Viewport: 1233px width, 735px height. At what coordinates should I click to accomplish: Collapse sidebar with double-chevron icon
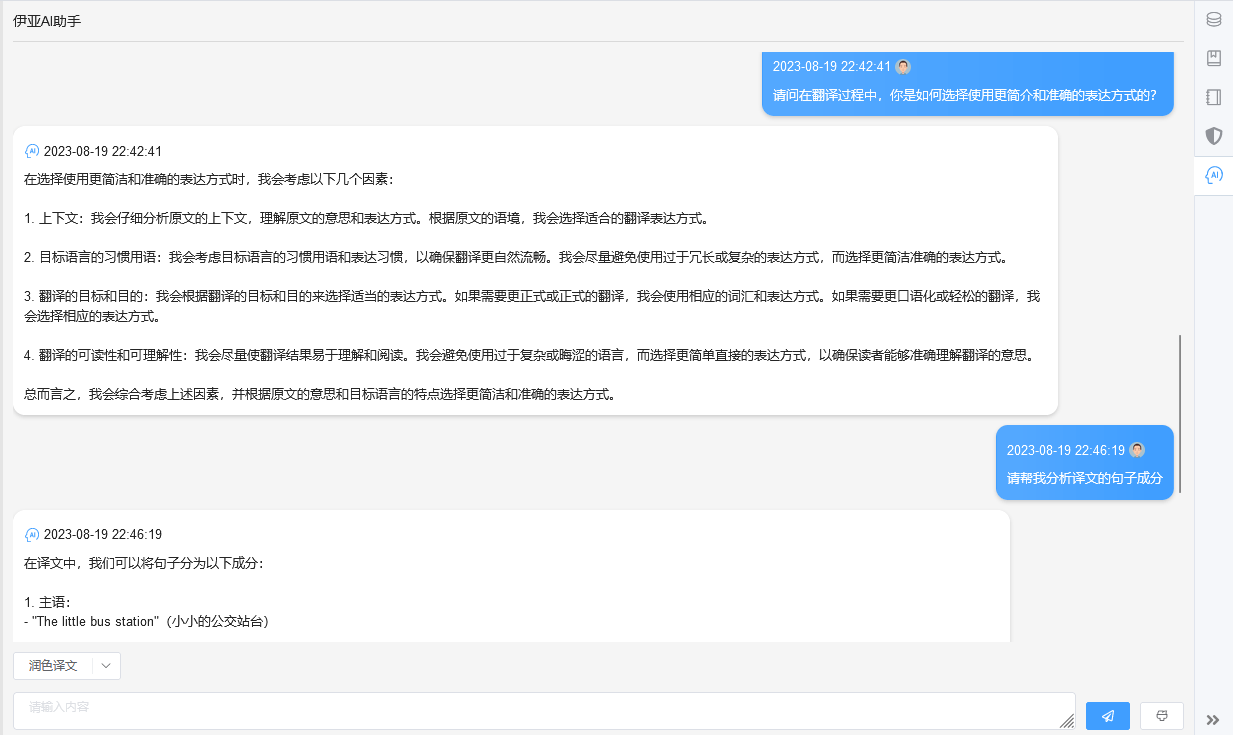(1213, 719)
